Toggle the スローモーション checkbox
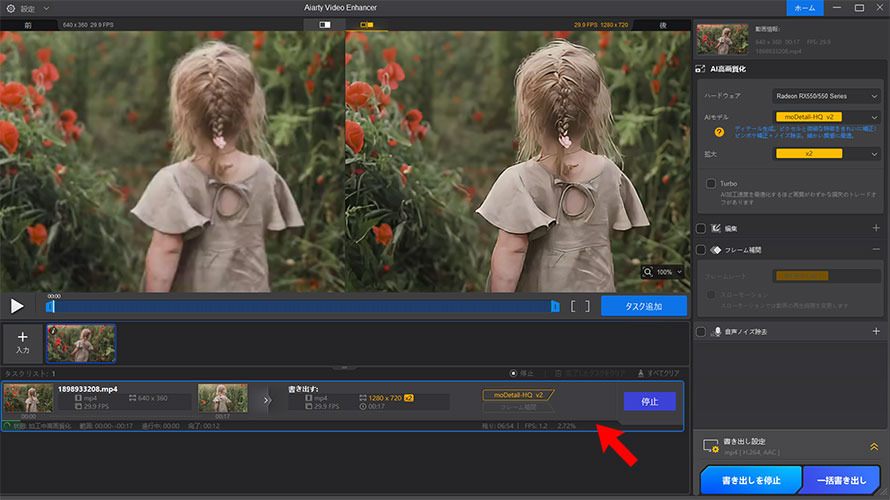890x500 pixels. (x=711, y=295)
